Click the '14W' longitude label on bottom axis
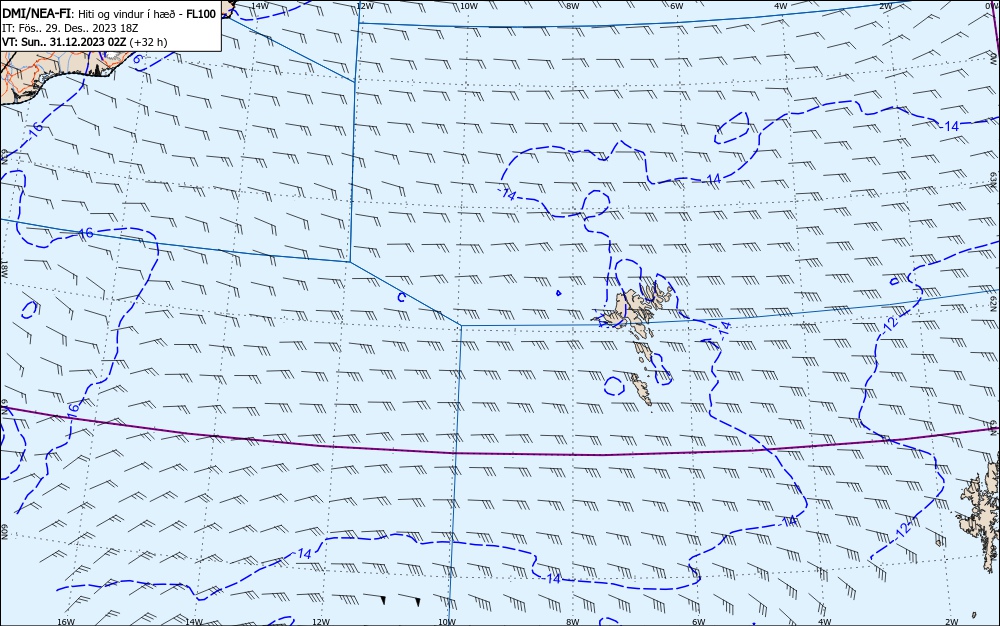The height and width of the screenshot is (626, 1000). 194,622
